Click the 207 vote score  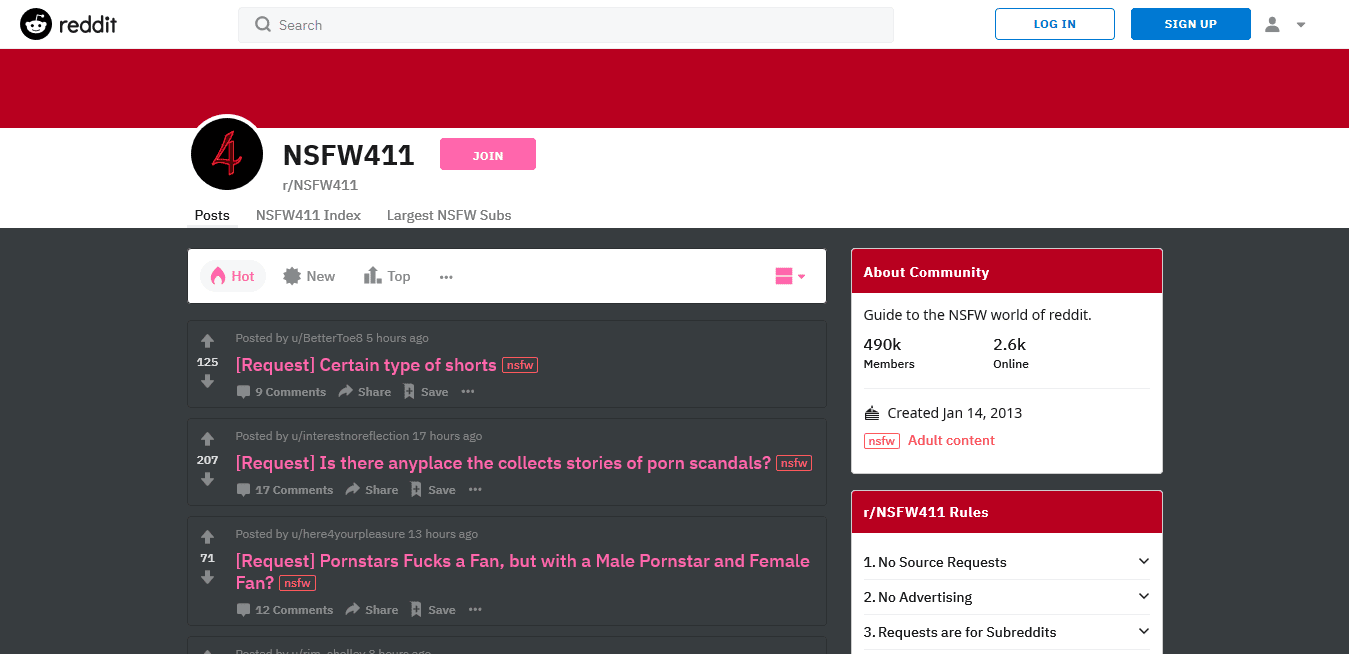point(207,460)
